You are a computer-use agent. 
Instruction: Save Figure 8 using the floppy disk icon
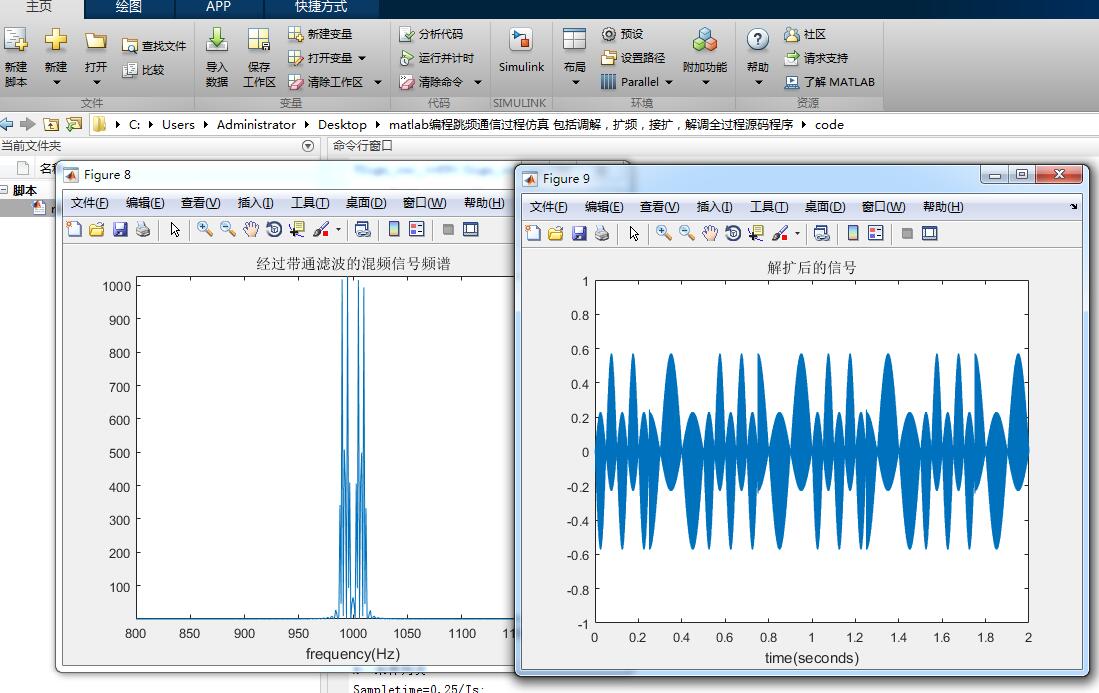tap(120, 229)
